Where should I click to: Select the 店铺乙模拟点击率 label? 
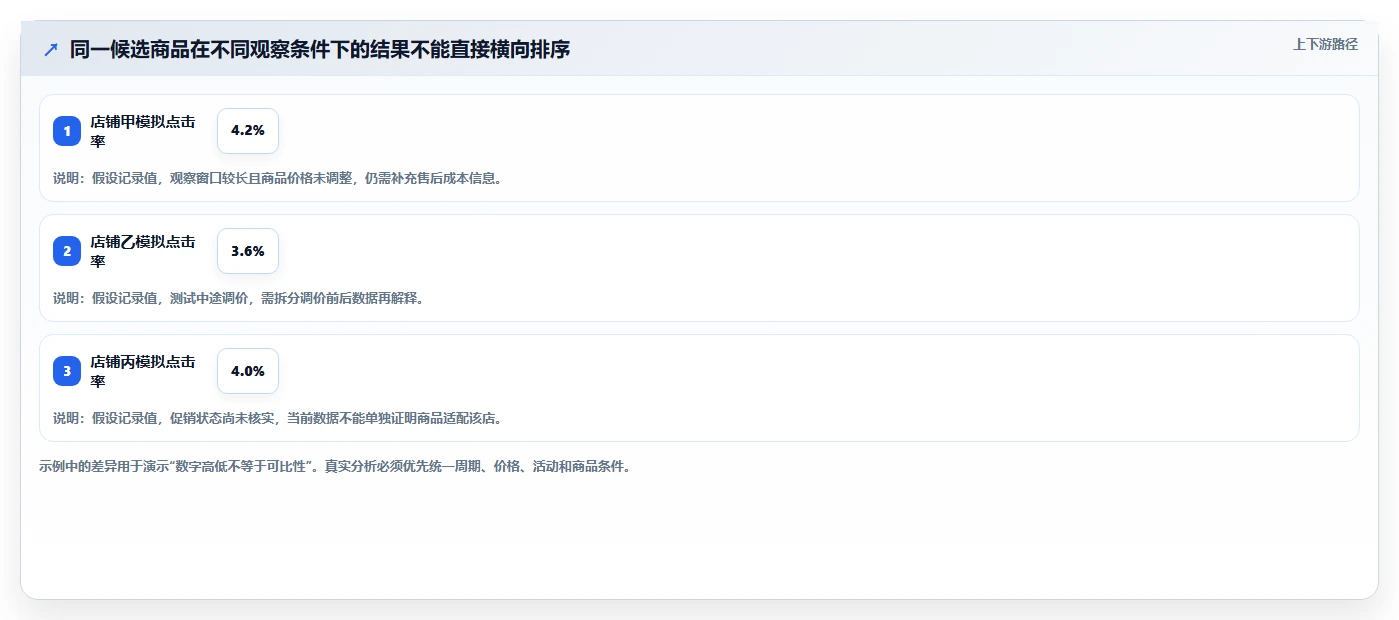point(143,251)
